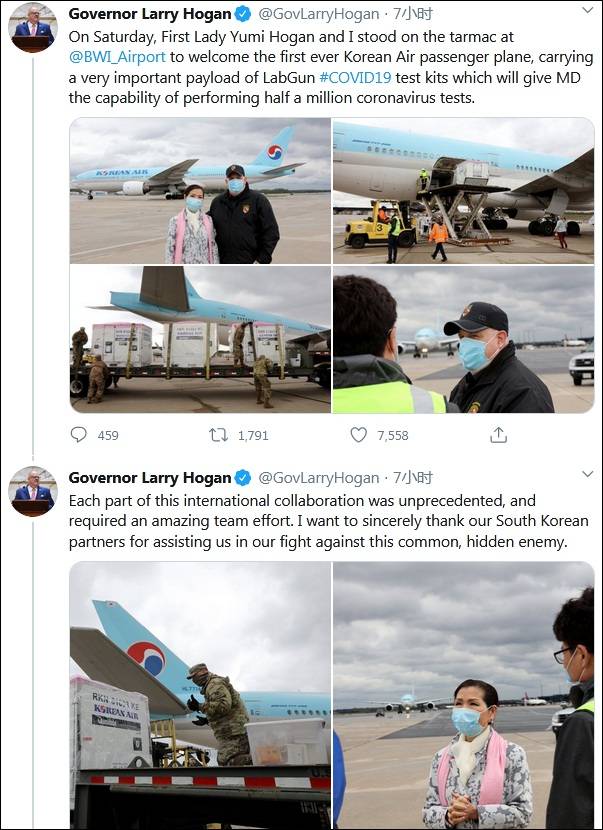Open the photo of the woman in the pink scarf

coord(463,695)
